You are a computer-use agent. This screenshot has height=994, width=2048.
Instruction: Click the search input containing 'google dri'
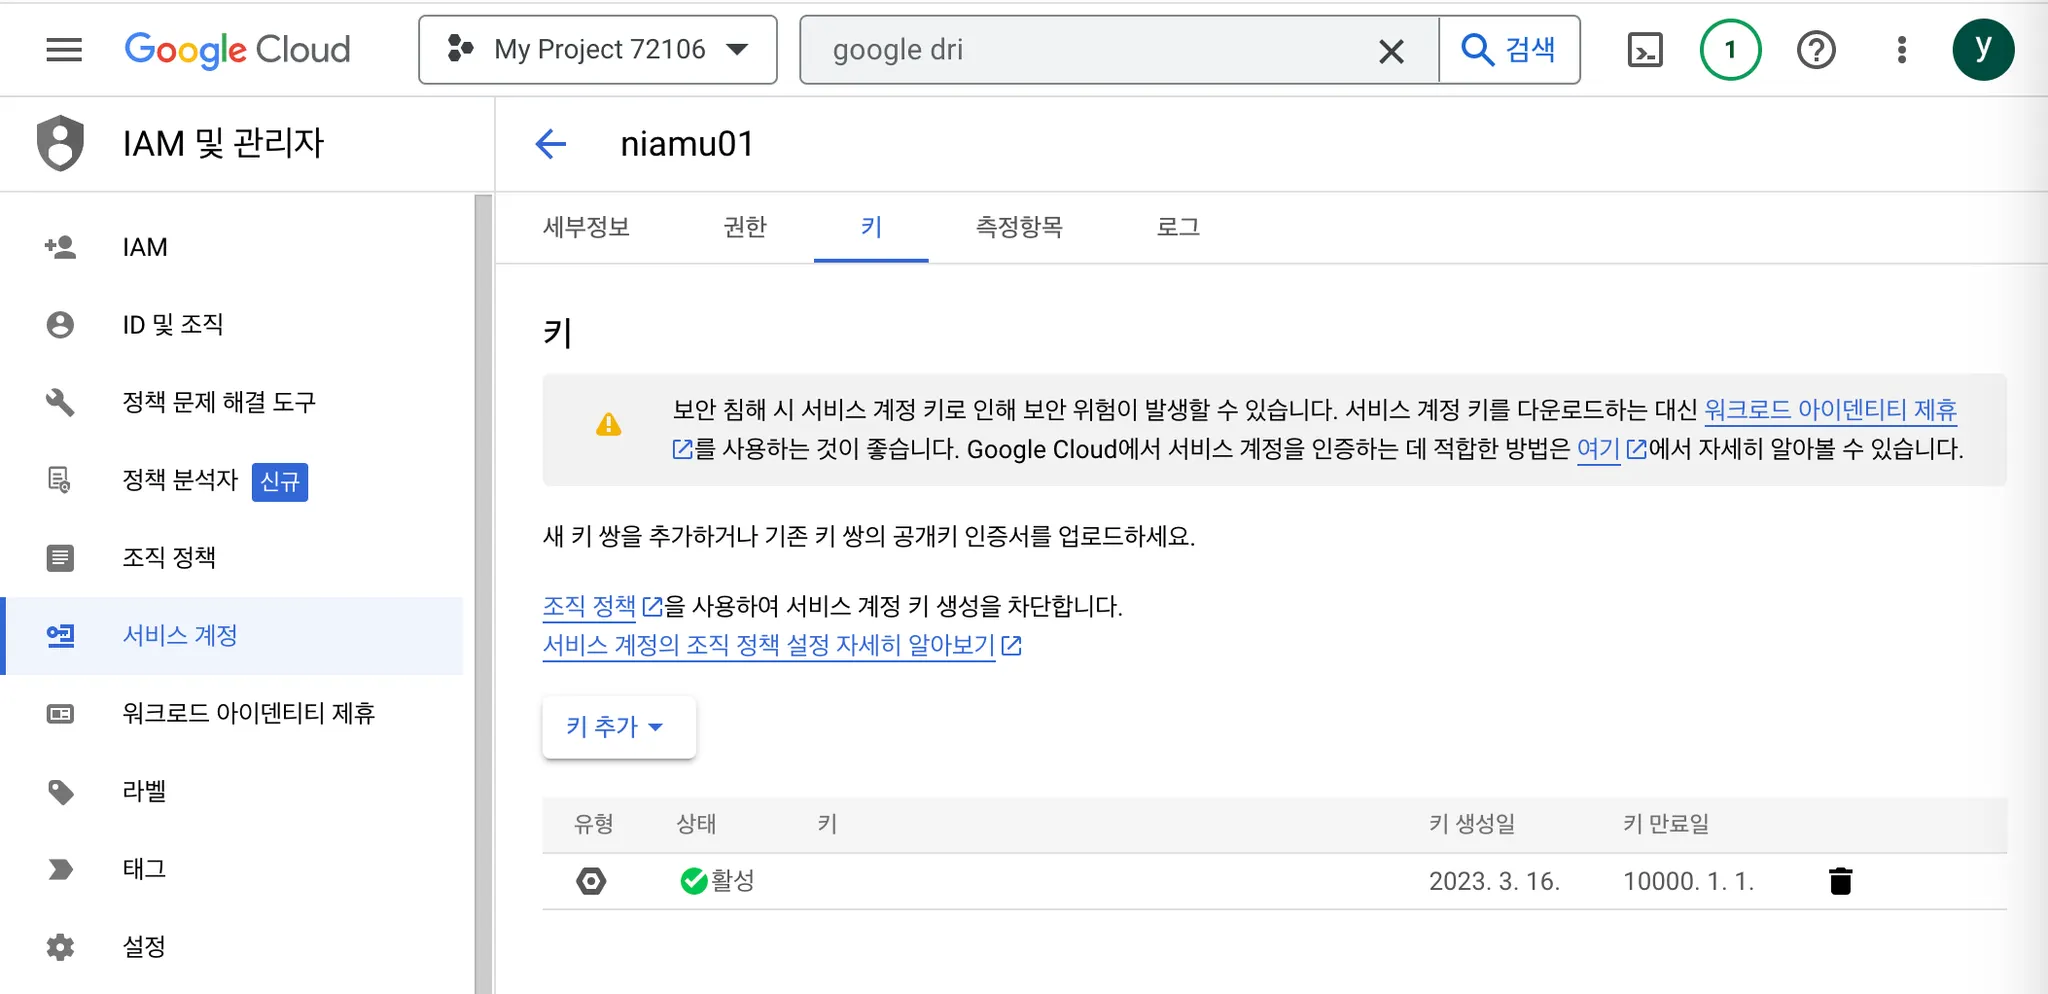pyautogui.click(x=1100, y=49)
